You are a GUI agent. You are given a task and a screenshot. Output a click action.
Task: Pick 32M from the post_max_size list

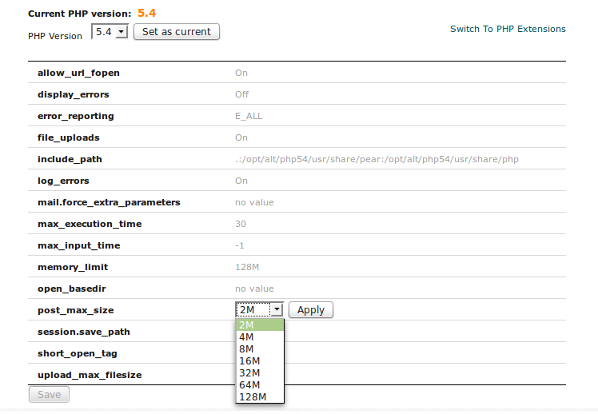pos(260,373)
